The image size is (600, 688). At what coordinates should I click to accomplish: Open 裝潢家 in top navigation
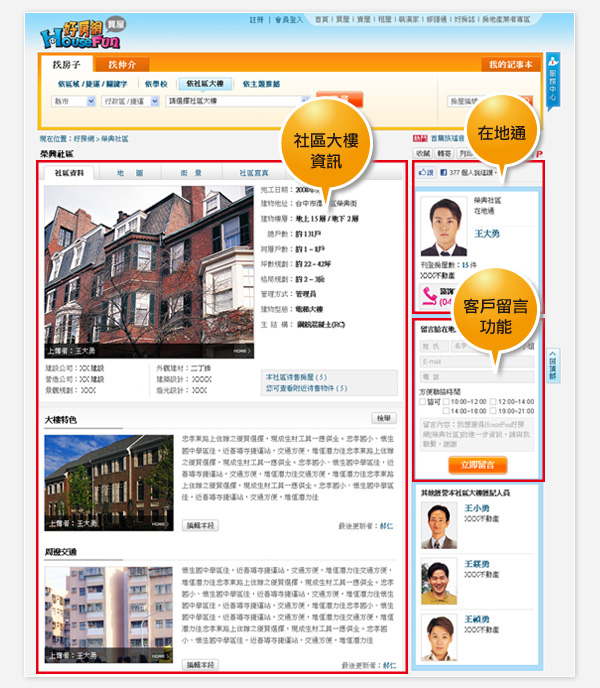[x=409, y=19]
